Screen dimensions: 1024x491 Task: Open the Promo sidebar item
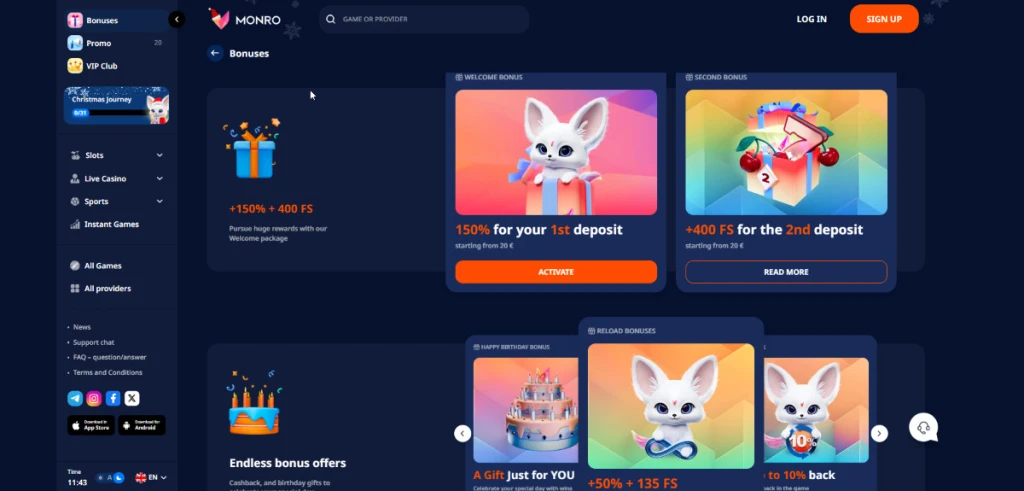click(116, 43)
